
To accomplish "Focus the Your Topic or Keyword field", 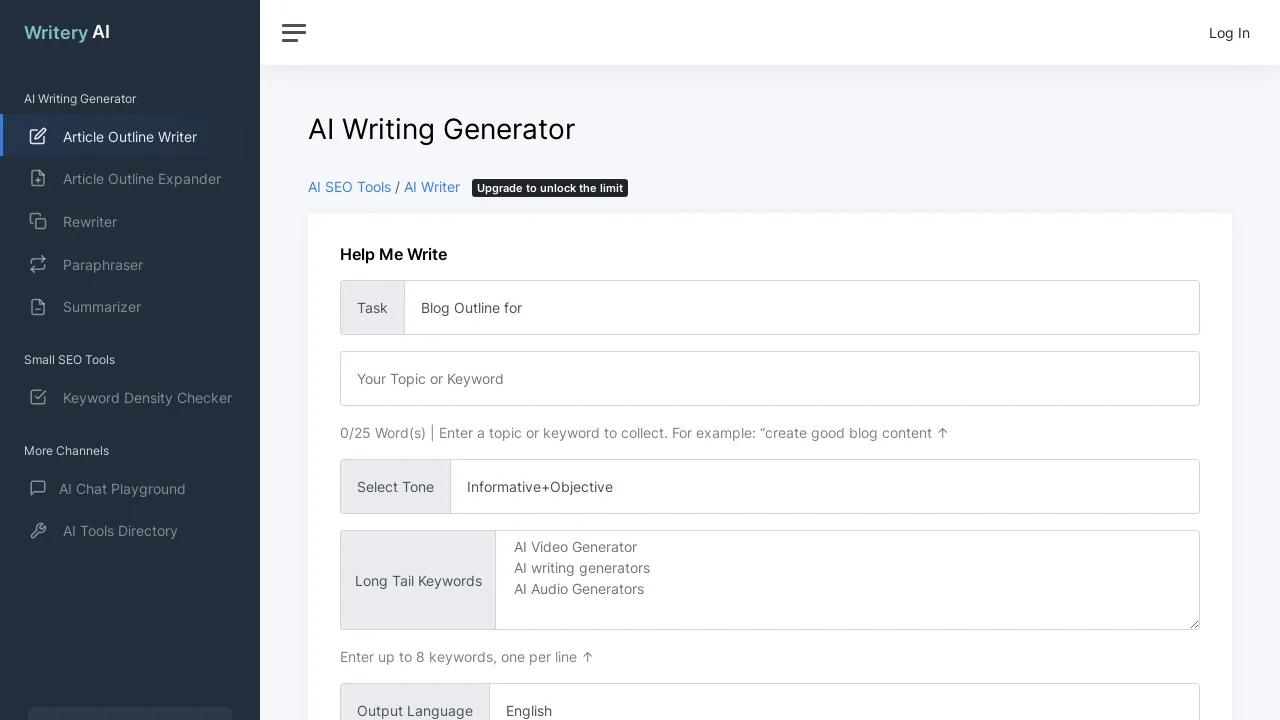I will point(769,379).
